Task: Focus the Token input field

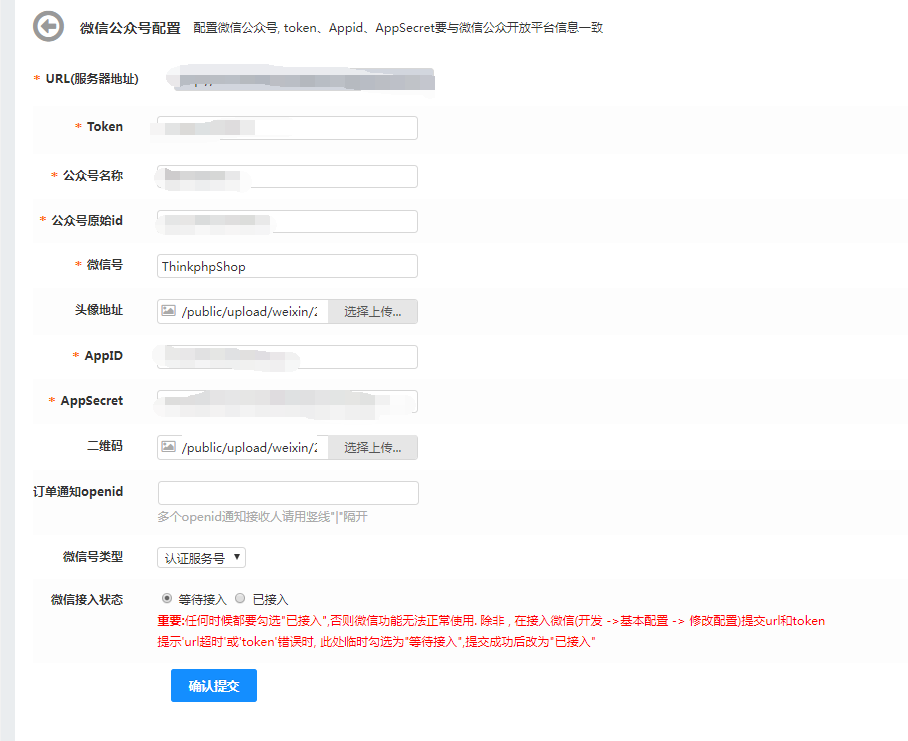Action: point(287,128)
